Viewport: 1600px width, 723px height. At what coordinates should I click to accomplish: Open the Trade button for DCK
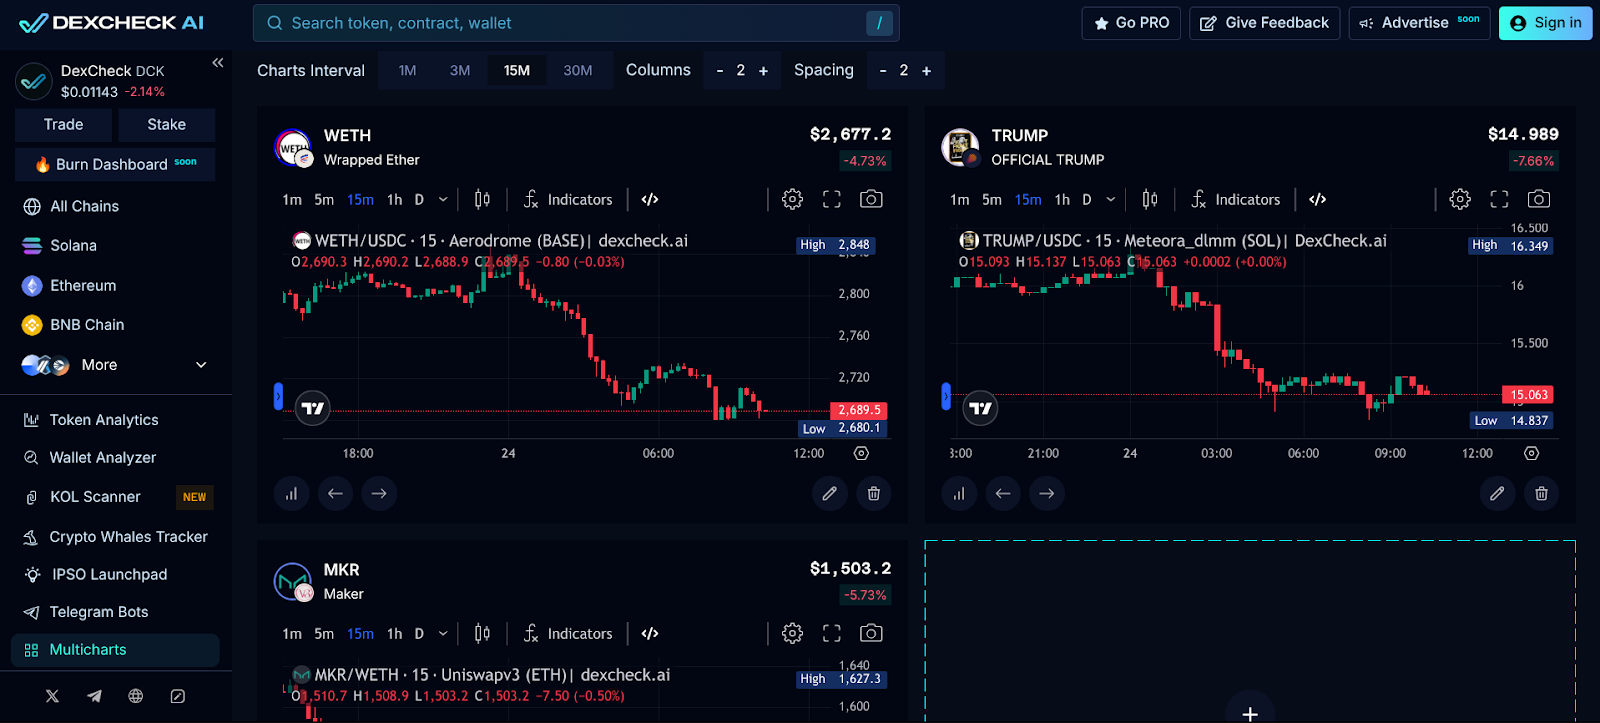pos(64,125)
